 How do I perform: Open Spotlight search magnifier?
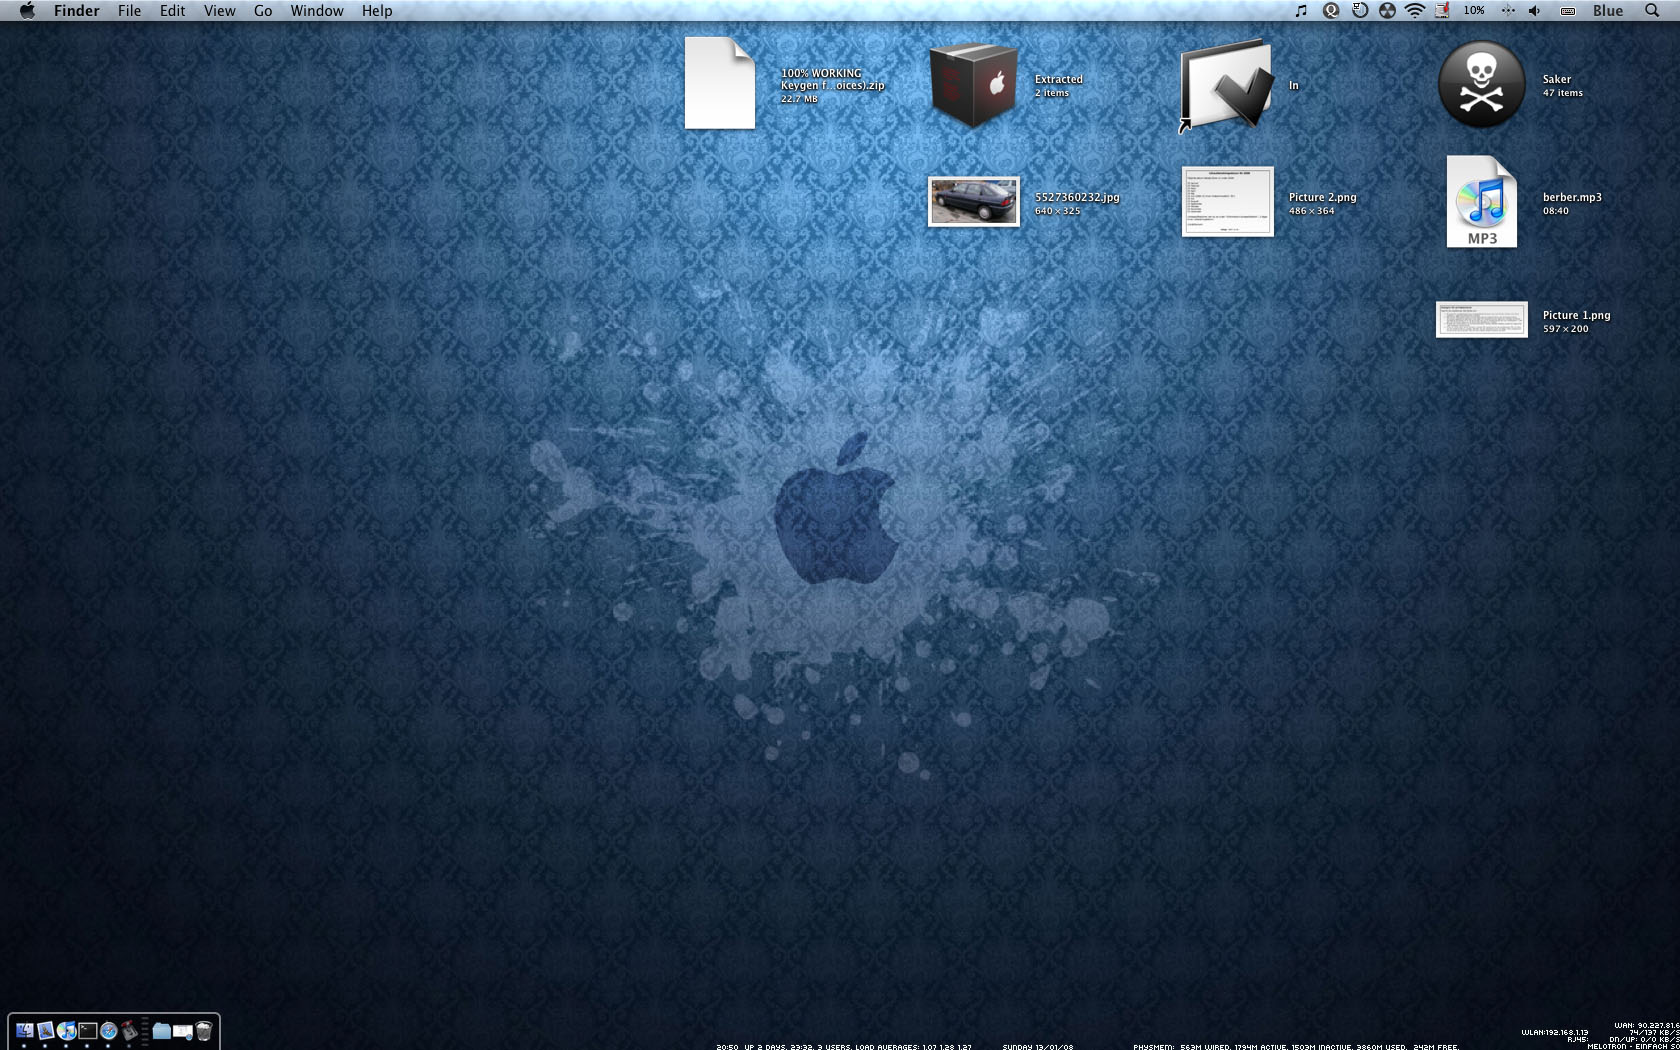tap(1652, 11)
